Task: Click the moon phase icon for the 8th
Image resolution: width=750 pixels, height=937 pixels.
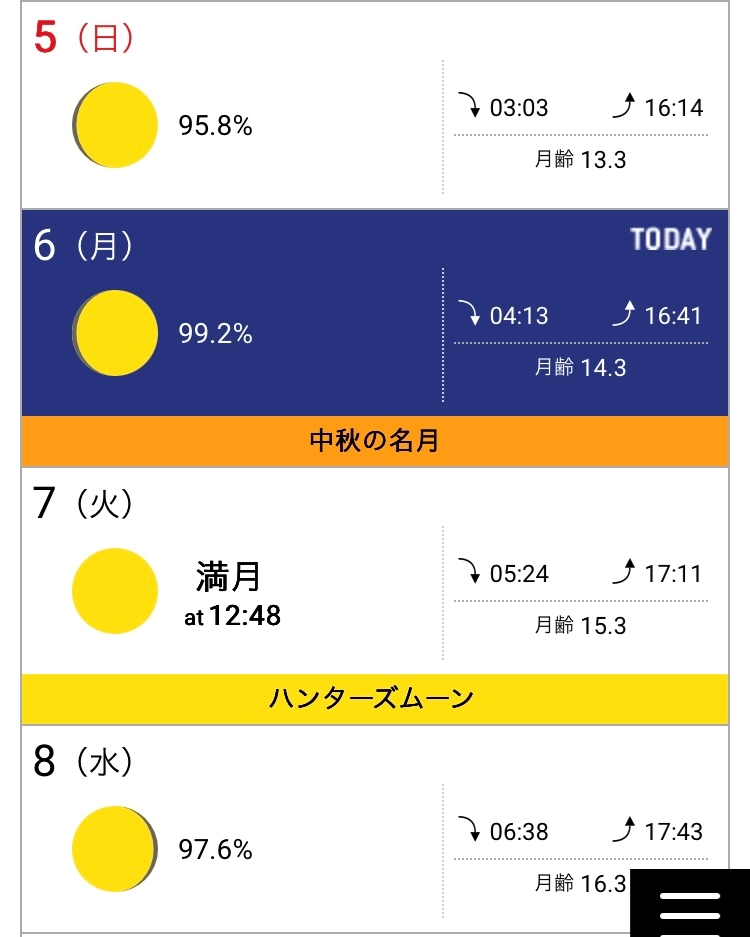Action: pyautogui.click(x=115, y=849)
